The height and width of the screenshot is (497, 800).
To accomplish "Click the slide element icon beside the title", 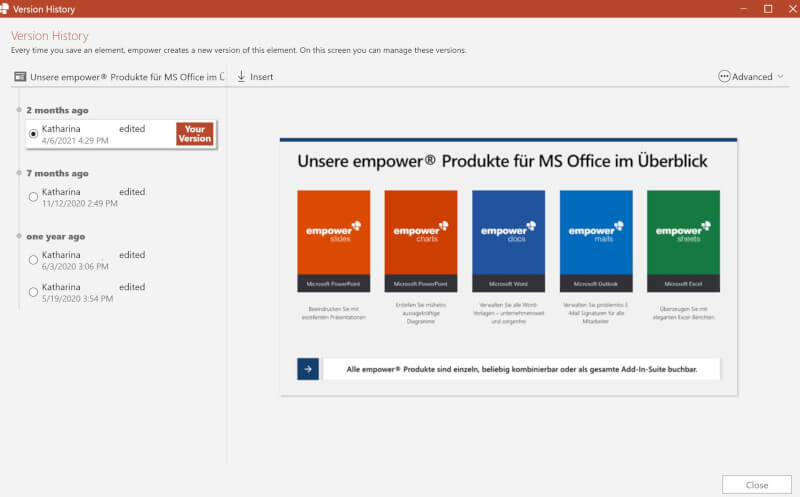I will click(x=20, y=77).
